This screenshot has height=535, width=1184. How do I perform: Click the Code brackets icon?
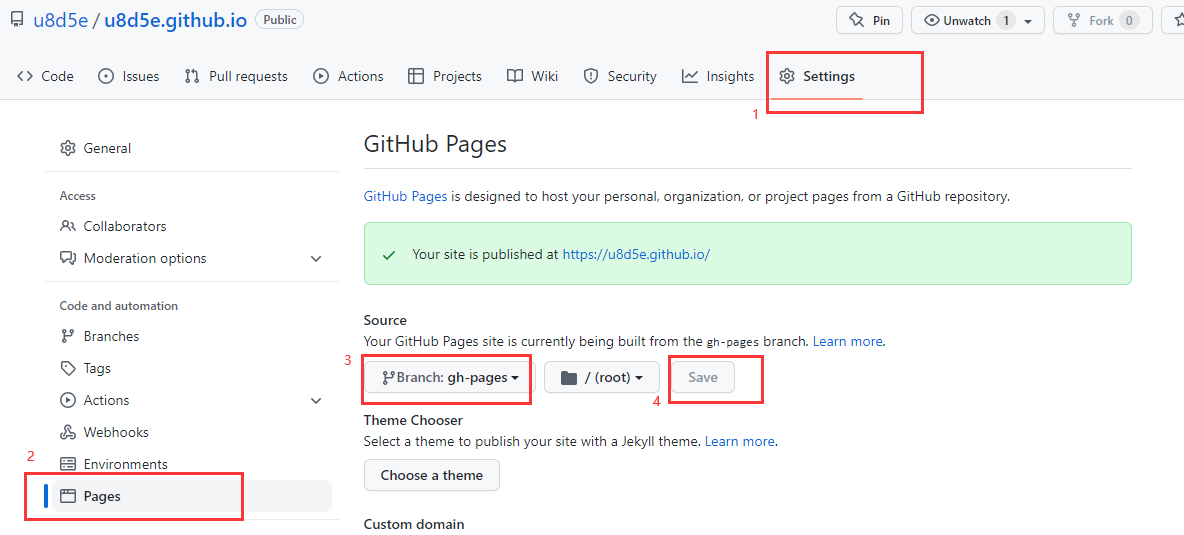(25, 76)
